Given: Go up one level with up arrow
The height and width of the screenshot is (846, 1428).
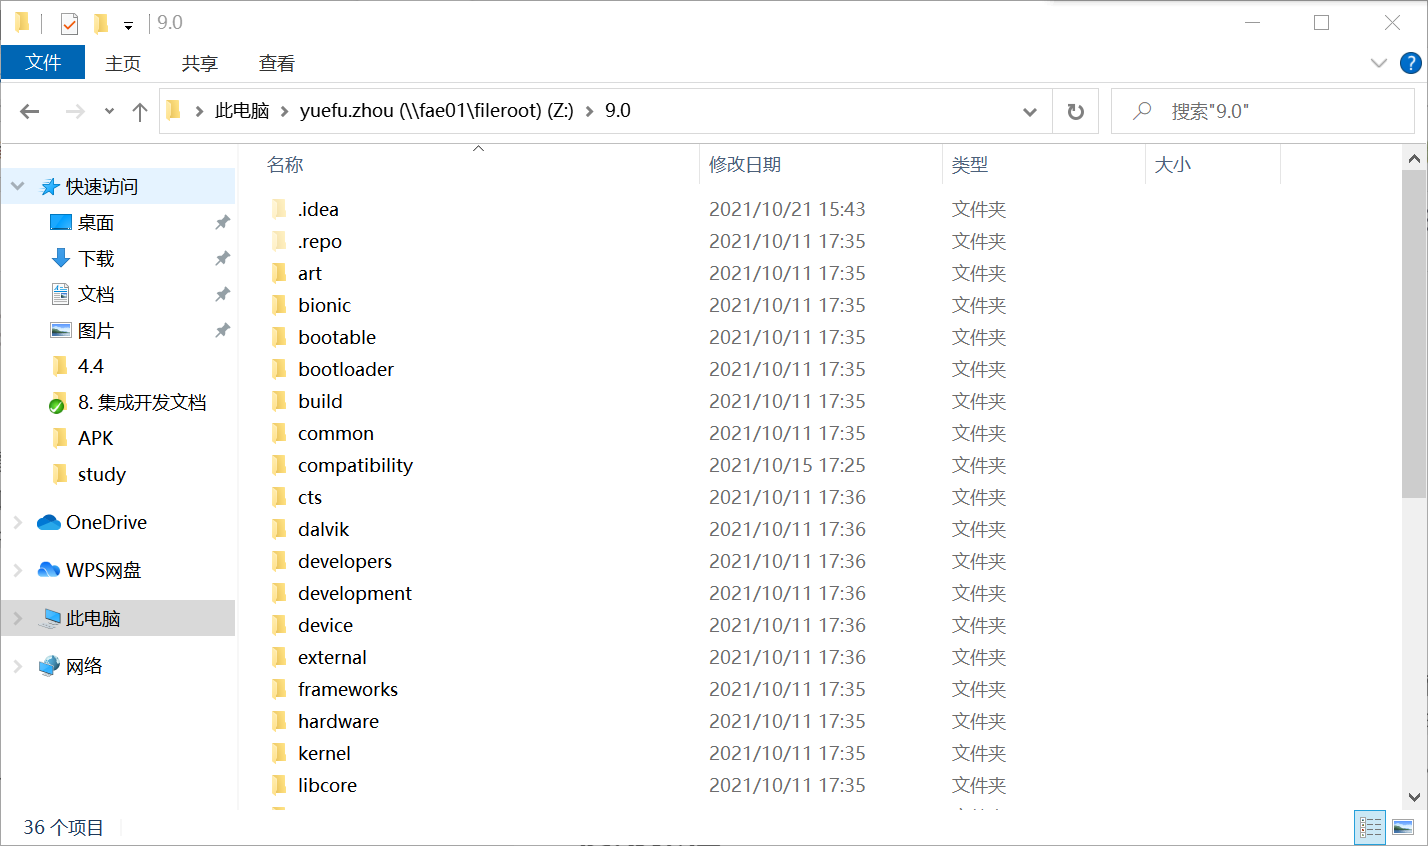Looking at the screenshot, I should [140, 111].
